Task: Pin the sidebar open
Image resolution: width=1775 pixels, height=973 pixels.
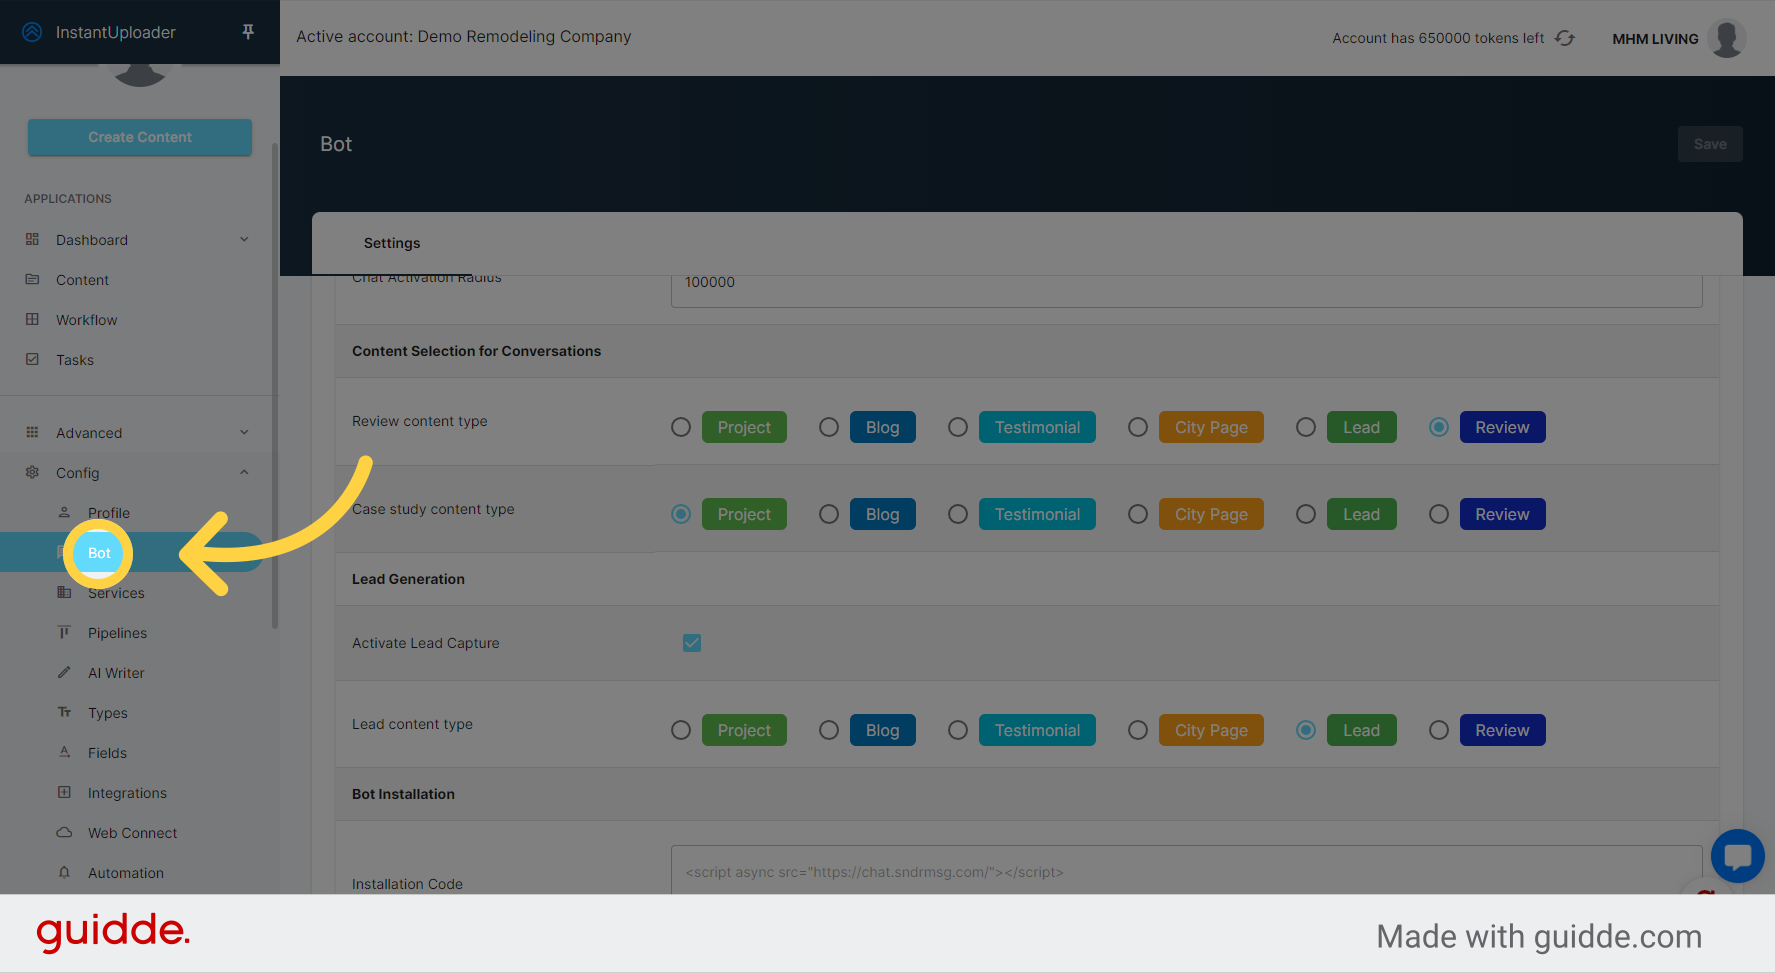Action: (x=247, y=31)
